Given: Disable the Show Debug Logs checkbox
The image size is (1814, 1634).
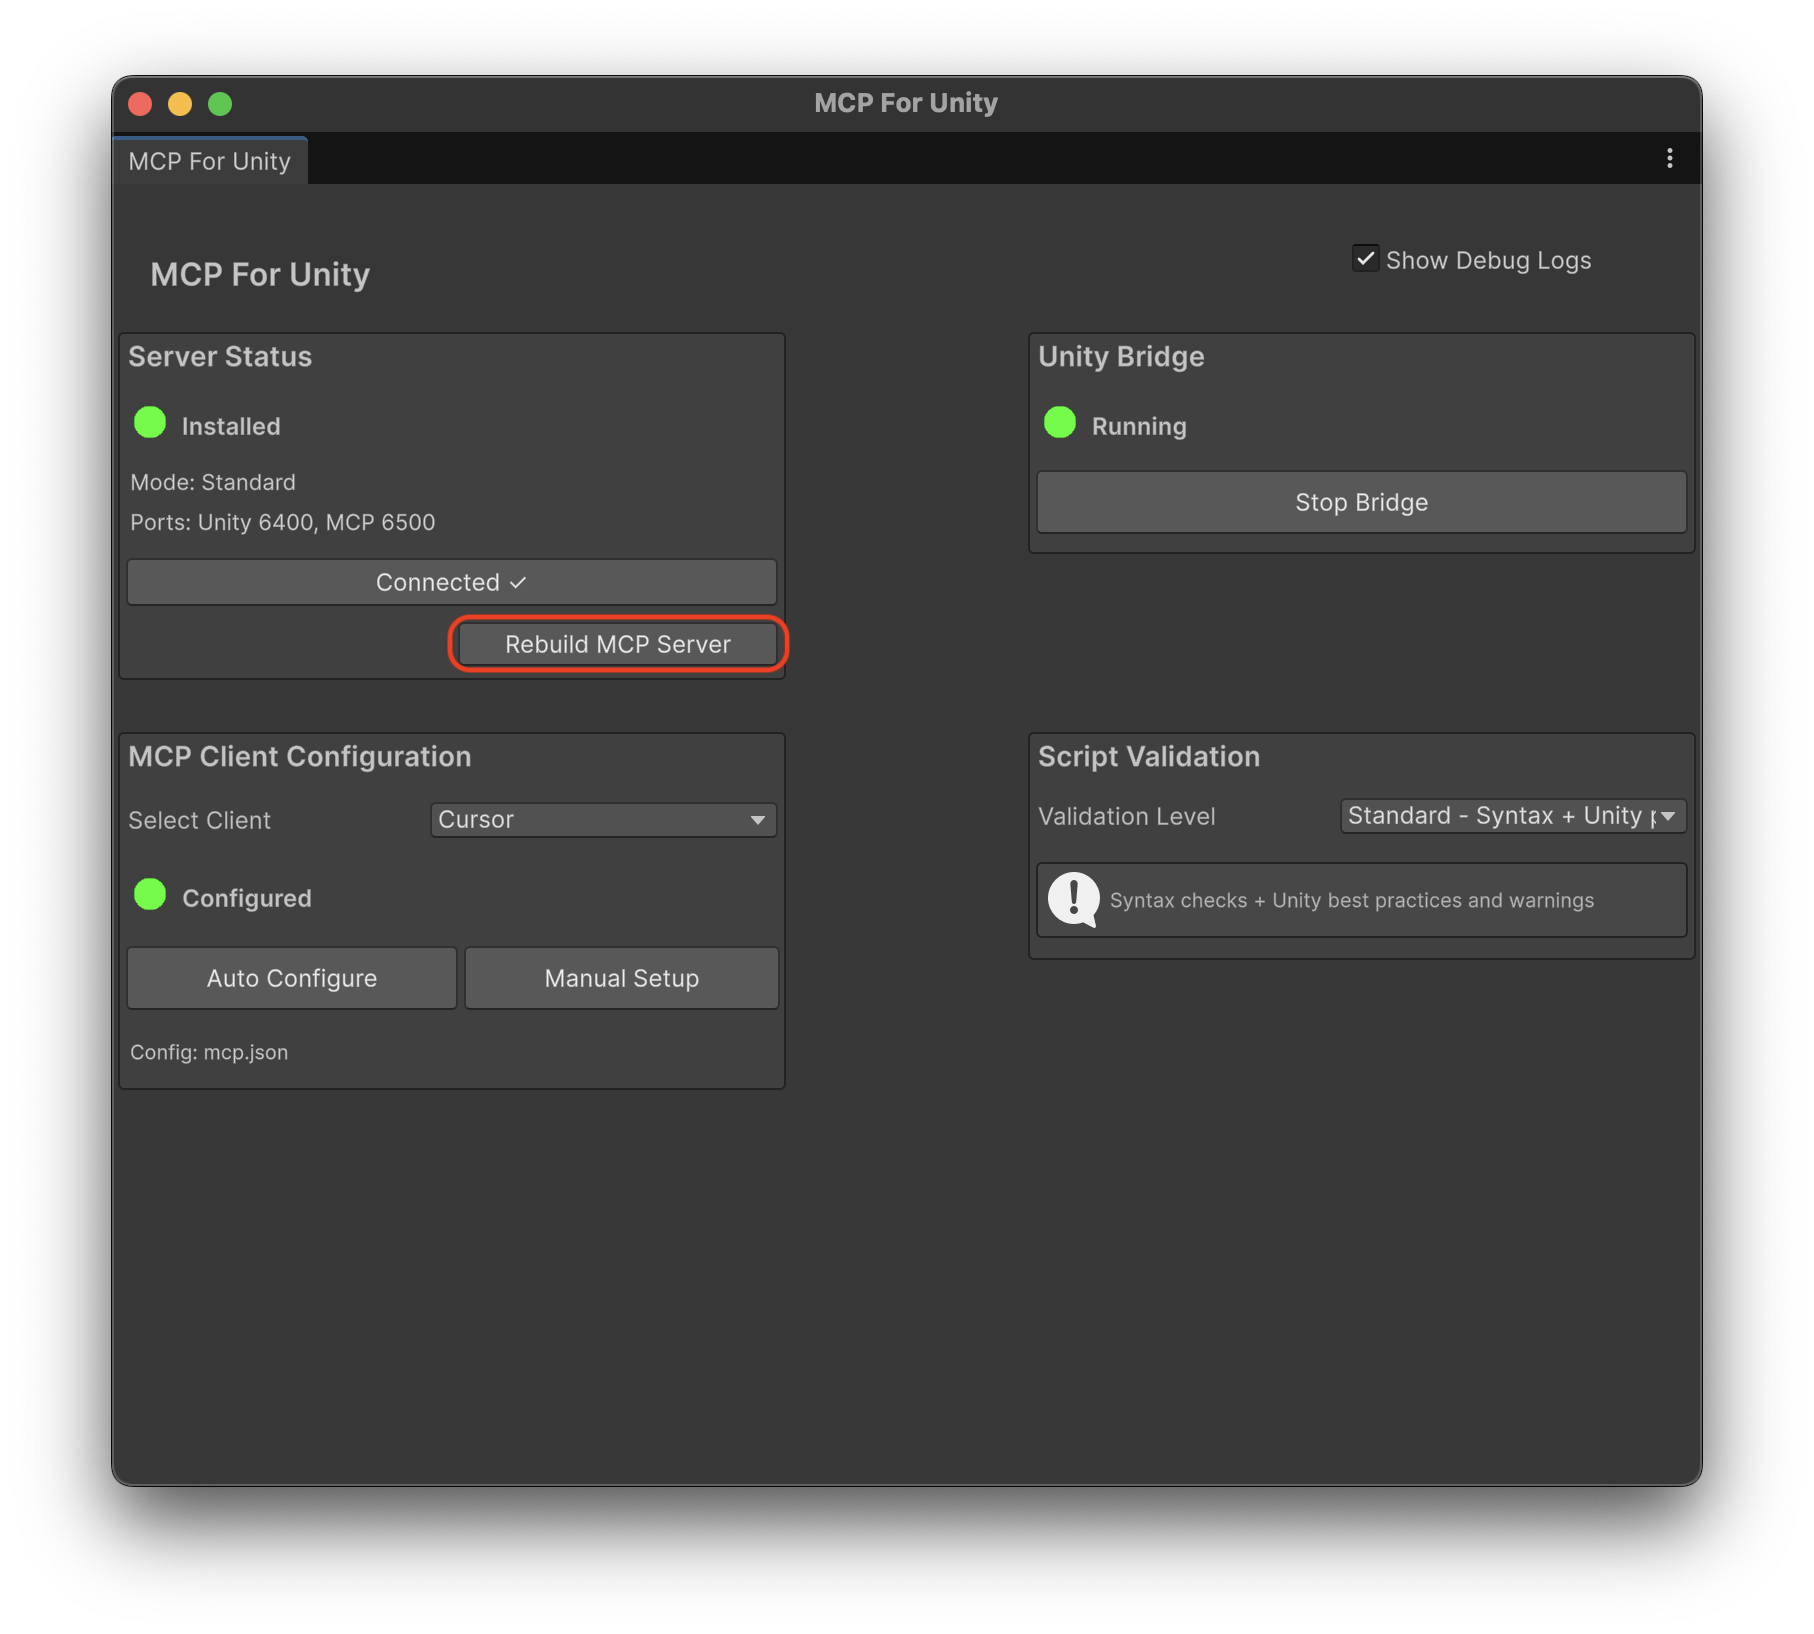Looking at the screenshot, I should click(x=1366, y=259).
